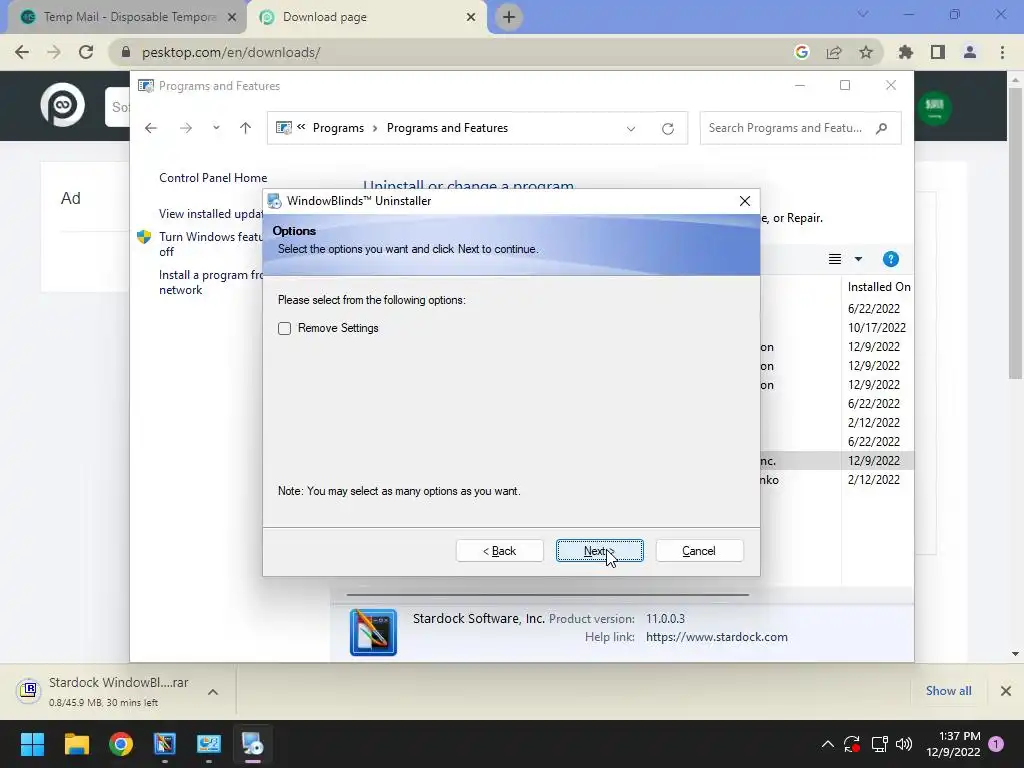Click Programs and Features breadcrumb
This screenshot has height=768, width=1024.
click(447, 128)
